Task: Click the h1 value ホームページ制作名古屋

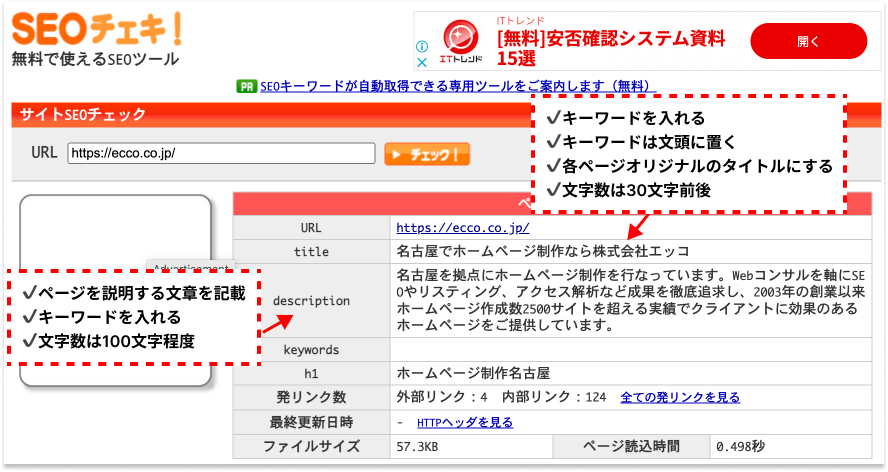Action: coord(473,373)
